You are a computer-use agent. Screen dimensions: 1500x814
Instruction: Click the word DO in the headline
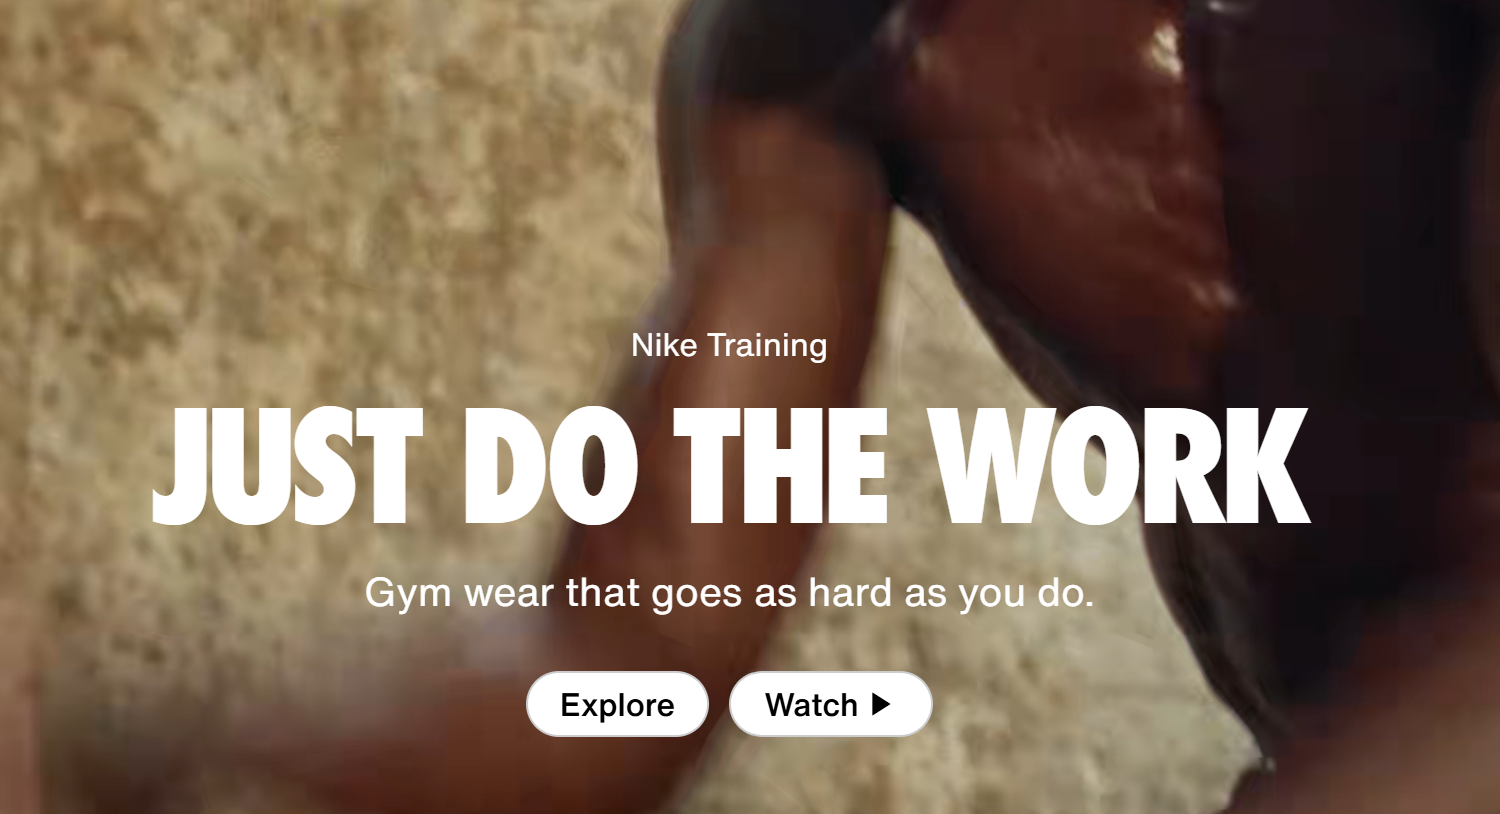551,466
